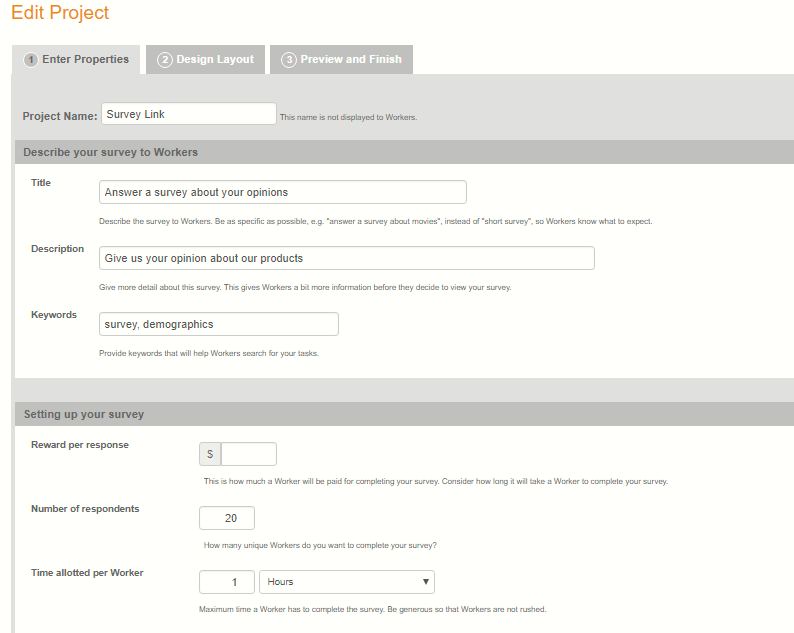Click the 'Provide keywords that will help Workers' hint
Viewport: 794px width, 633px height.
coord(209,353)
